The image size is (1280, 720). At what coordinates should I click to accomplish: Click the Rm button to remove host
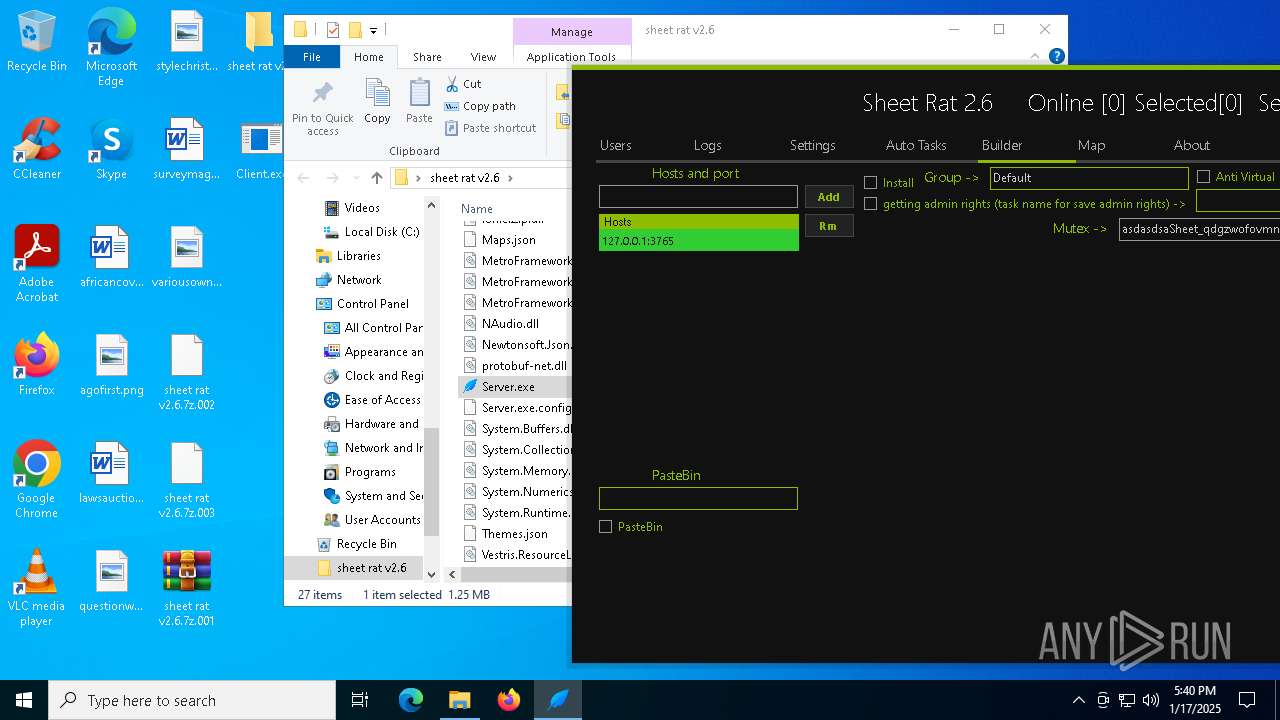pos(829,226)
